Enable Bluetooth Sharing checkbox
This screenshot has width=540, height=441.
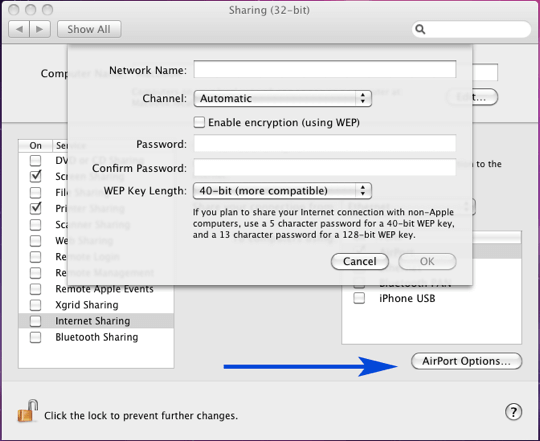35,337
